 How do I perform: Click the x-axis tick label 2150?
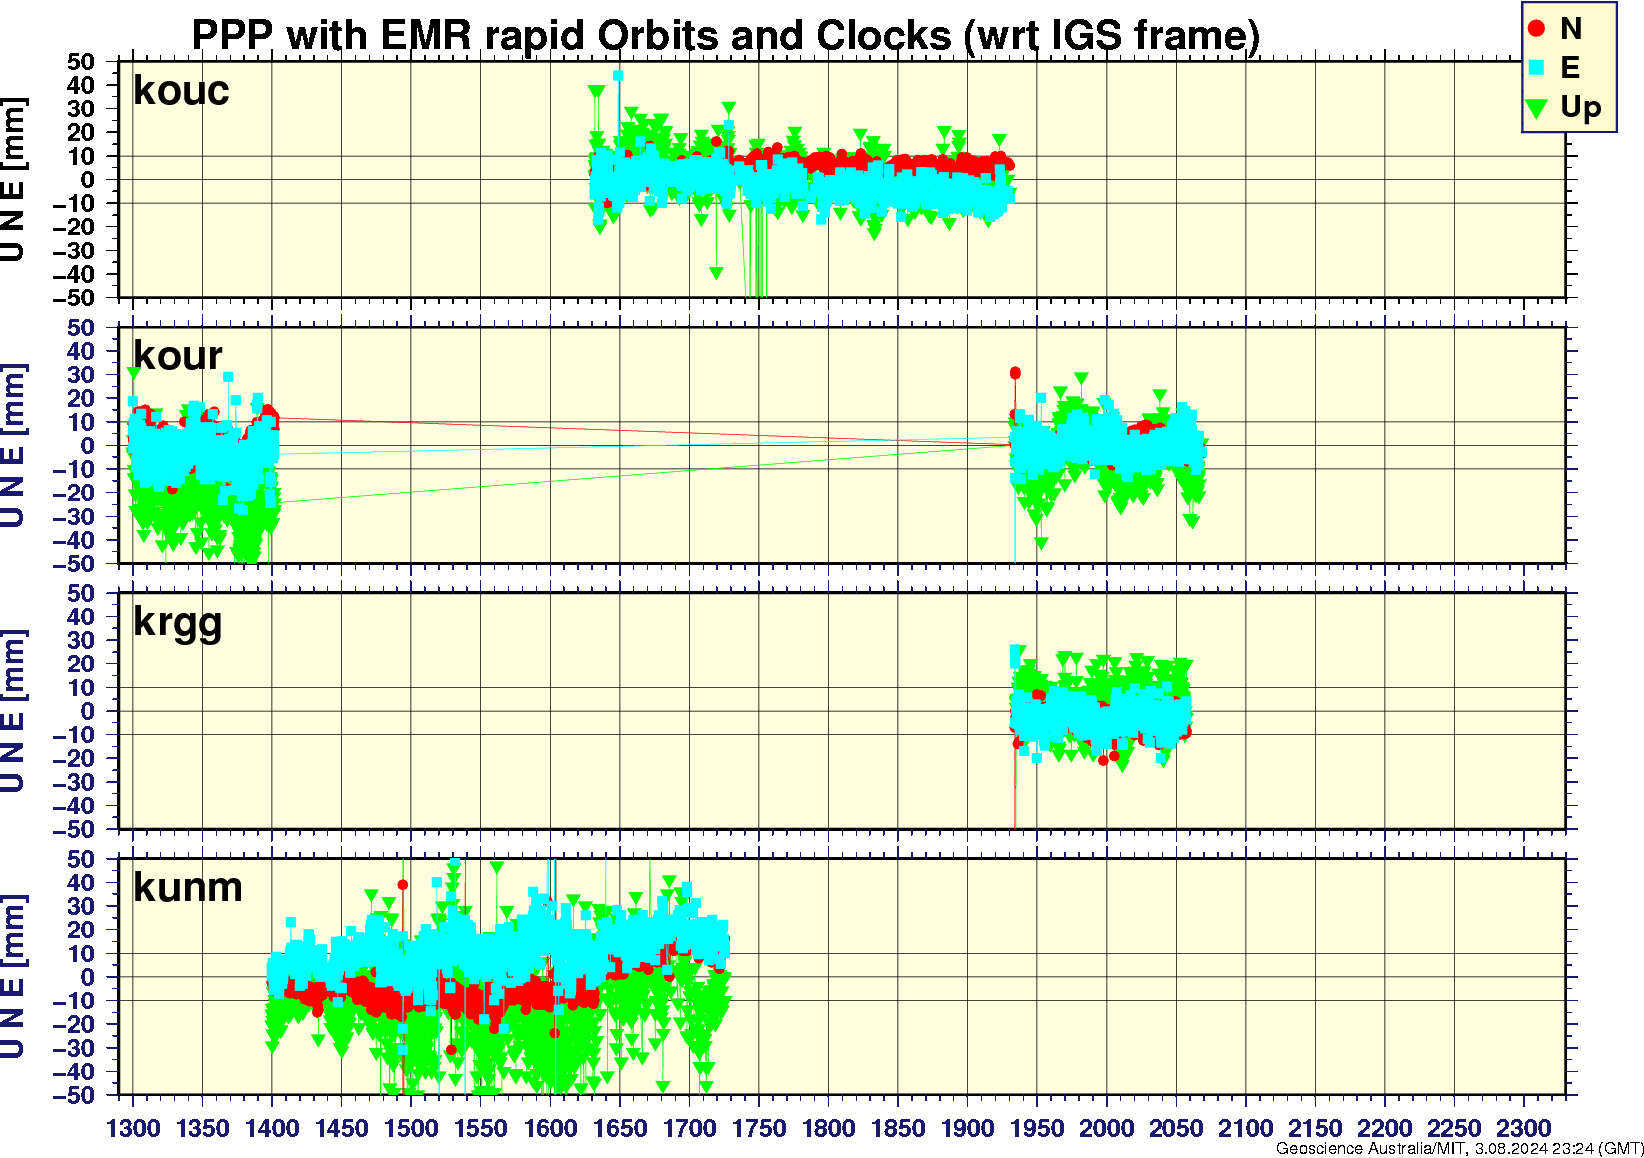point(1315,1129)
